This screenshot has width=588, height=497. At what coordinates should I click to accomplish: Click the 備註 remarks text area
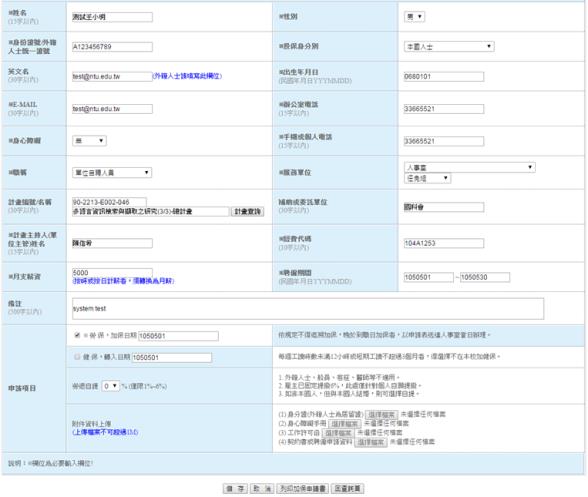(308, 309)
